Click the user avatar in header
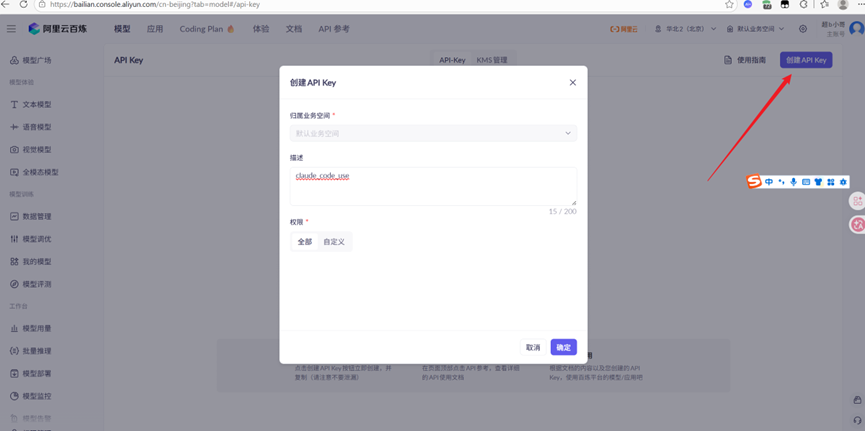 (857, 29)
